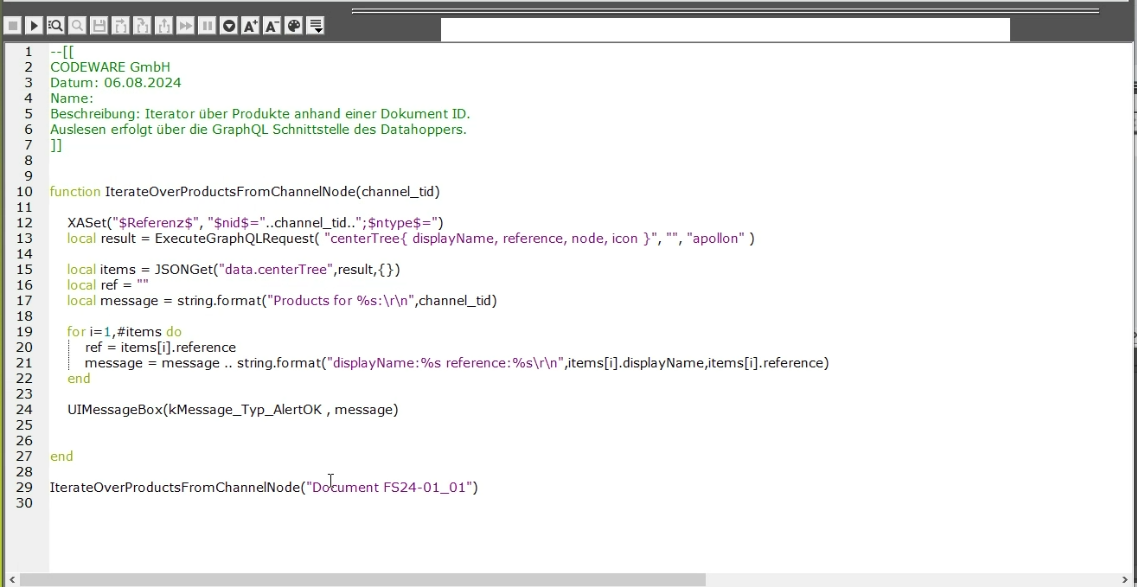Open the find-in-list search icon
The image size is (1137, 587).
pos(56,26)
